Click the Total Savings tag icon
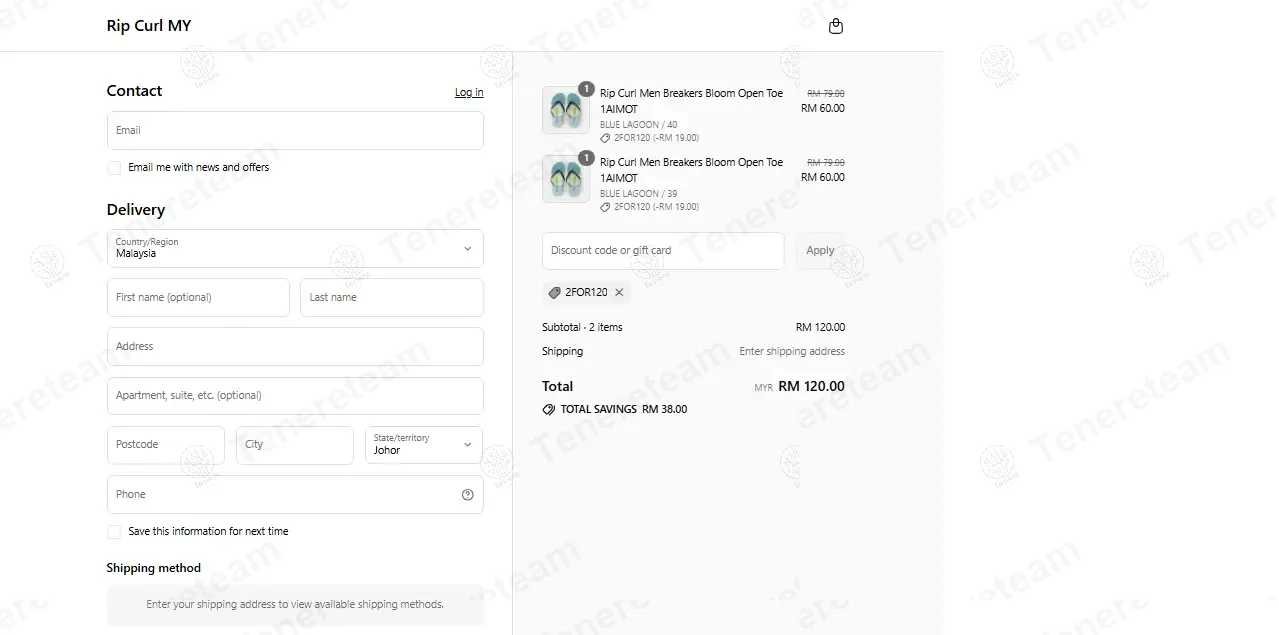1279x635 pixels. click(x=548, y=409)
